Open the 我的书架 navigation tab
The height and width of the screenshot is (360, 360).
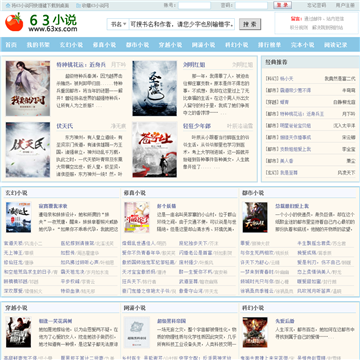(x=38, y=45)
